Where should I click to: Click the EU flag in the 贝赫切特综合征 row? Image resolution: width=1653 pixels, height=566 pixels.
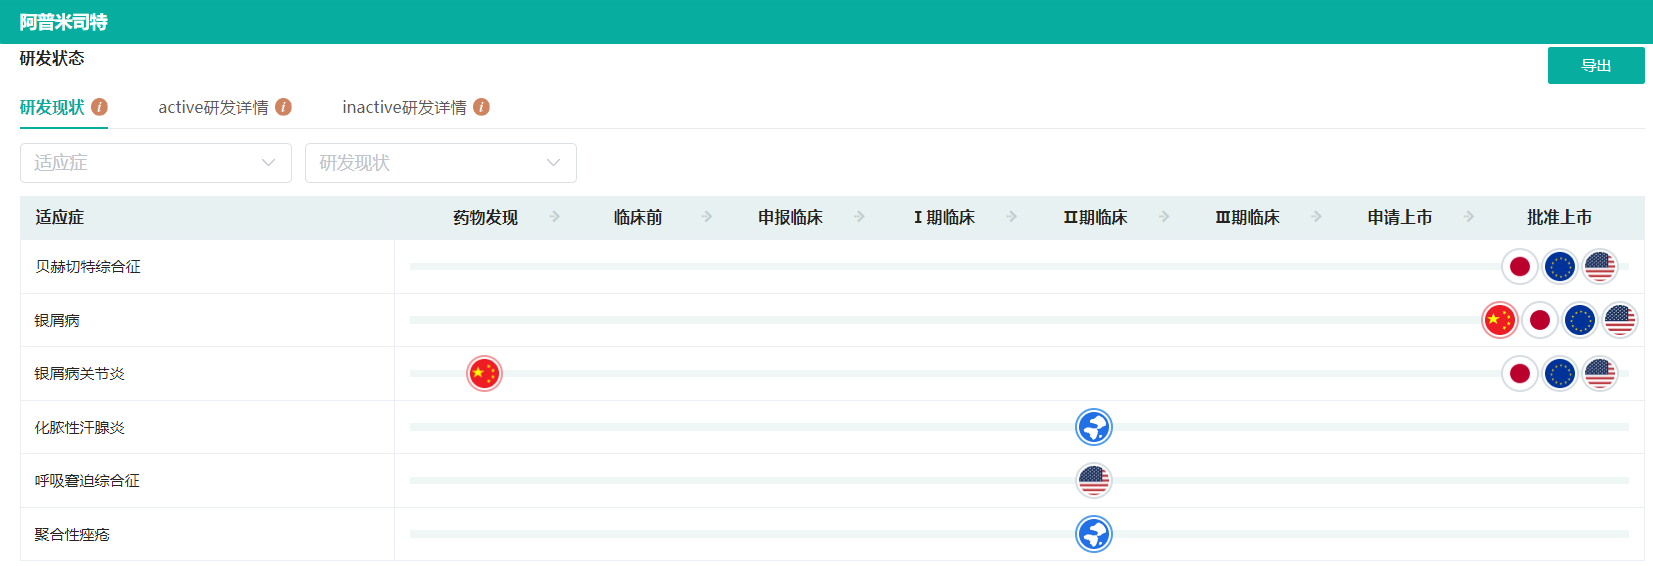coord(1560,266)
